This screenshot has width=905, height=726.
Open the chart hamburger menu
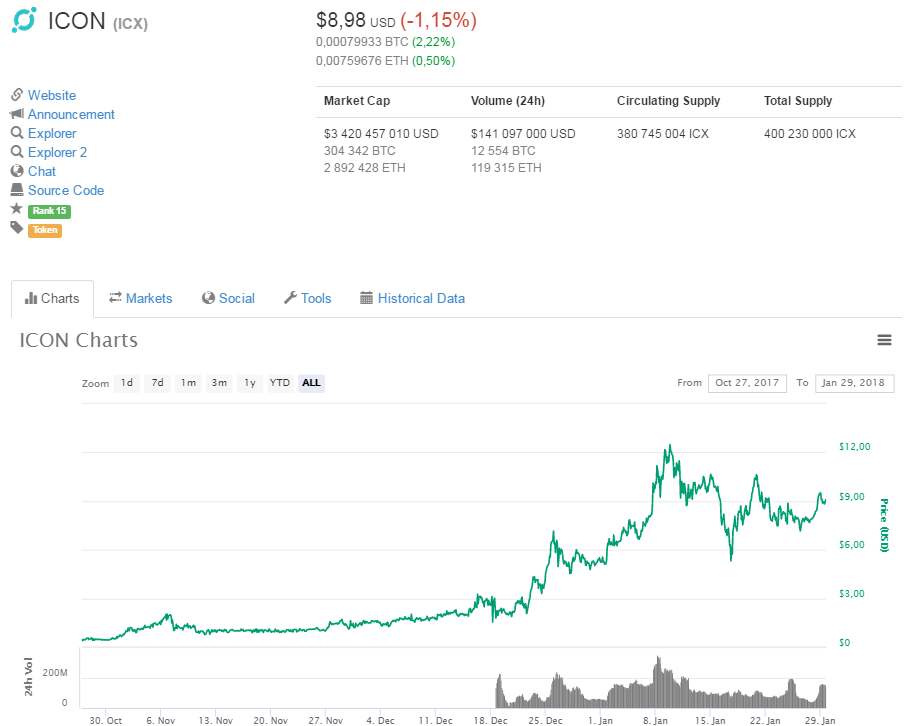coord(884,340)
